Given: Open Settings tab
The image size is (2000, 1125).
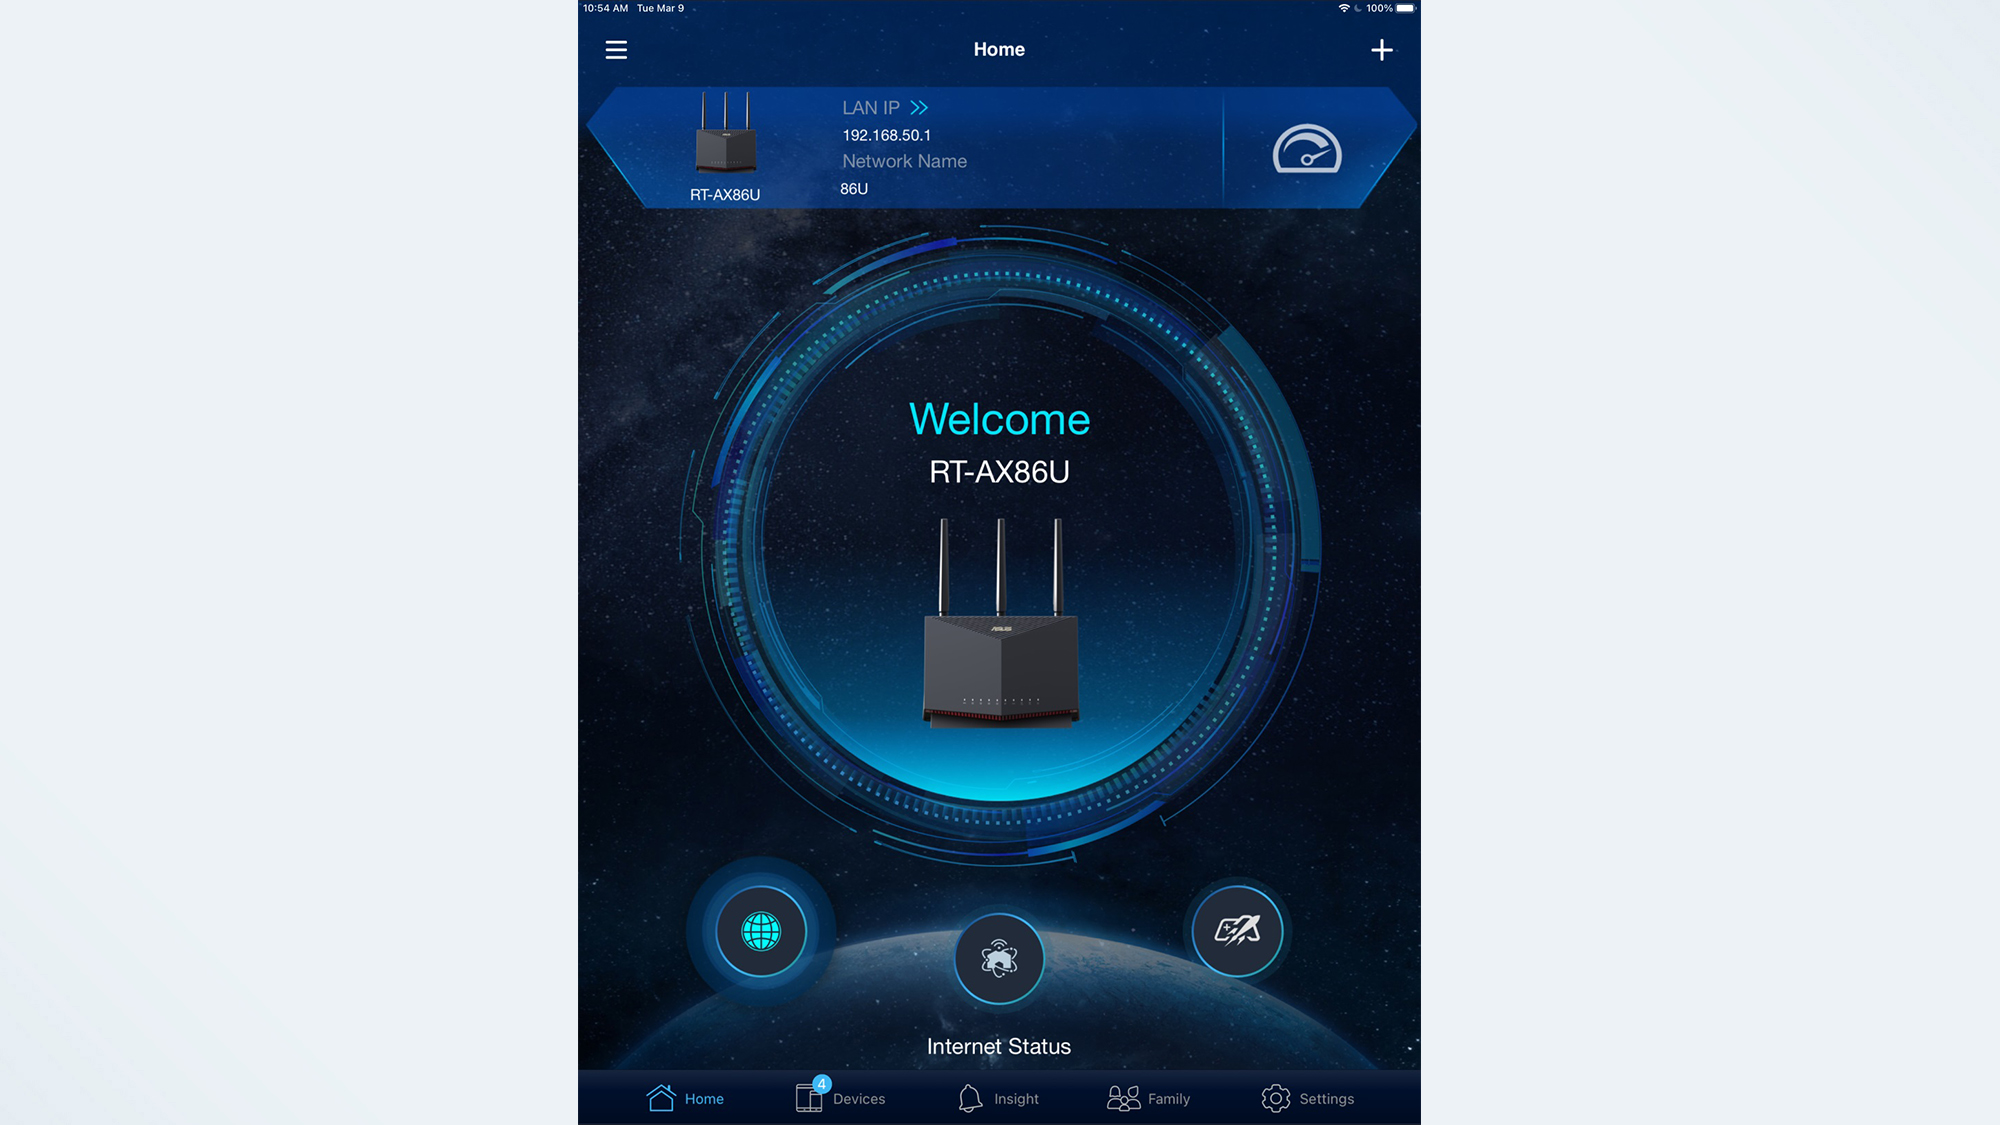Looking at the screenshot, I should point(1306,1098).
